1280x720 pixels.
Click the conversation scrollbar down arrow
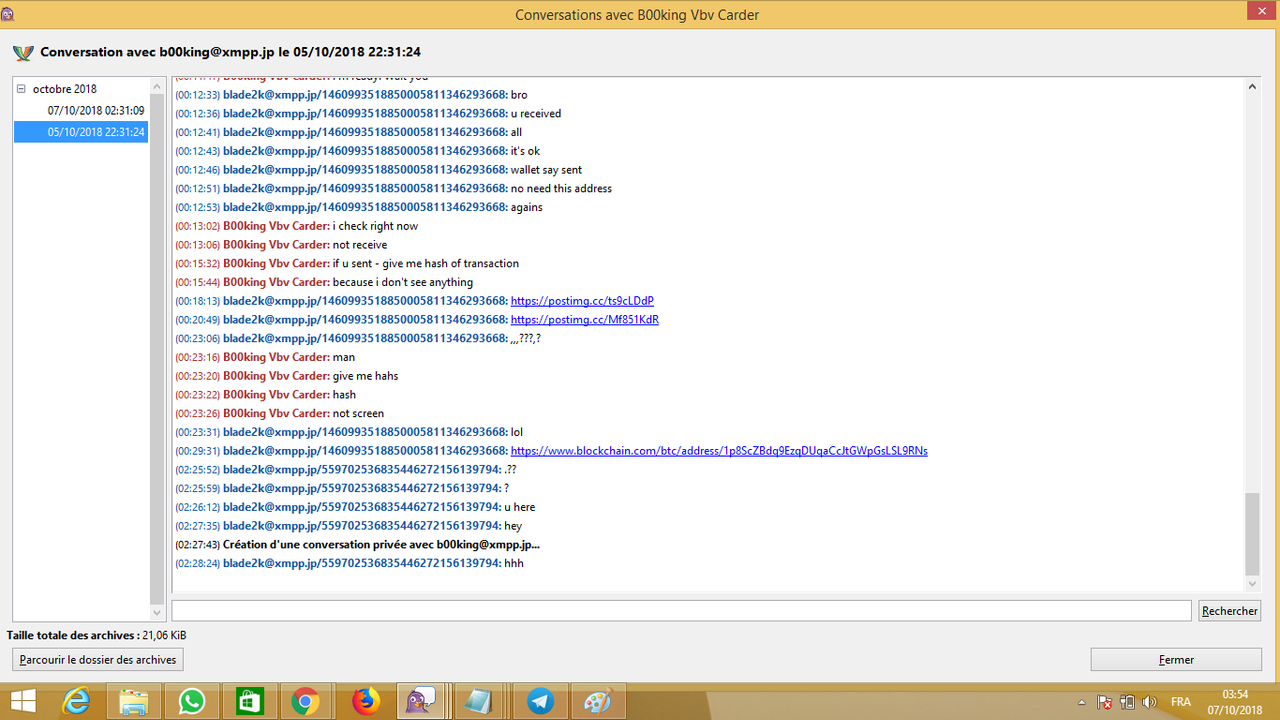click(1253, 584)
